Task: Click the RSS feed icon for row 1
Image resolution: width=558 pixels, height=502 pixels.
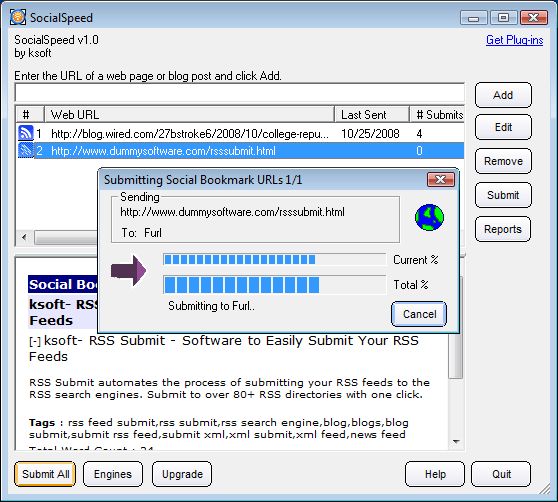Action: [x=26, y=133]
